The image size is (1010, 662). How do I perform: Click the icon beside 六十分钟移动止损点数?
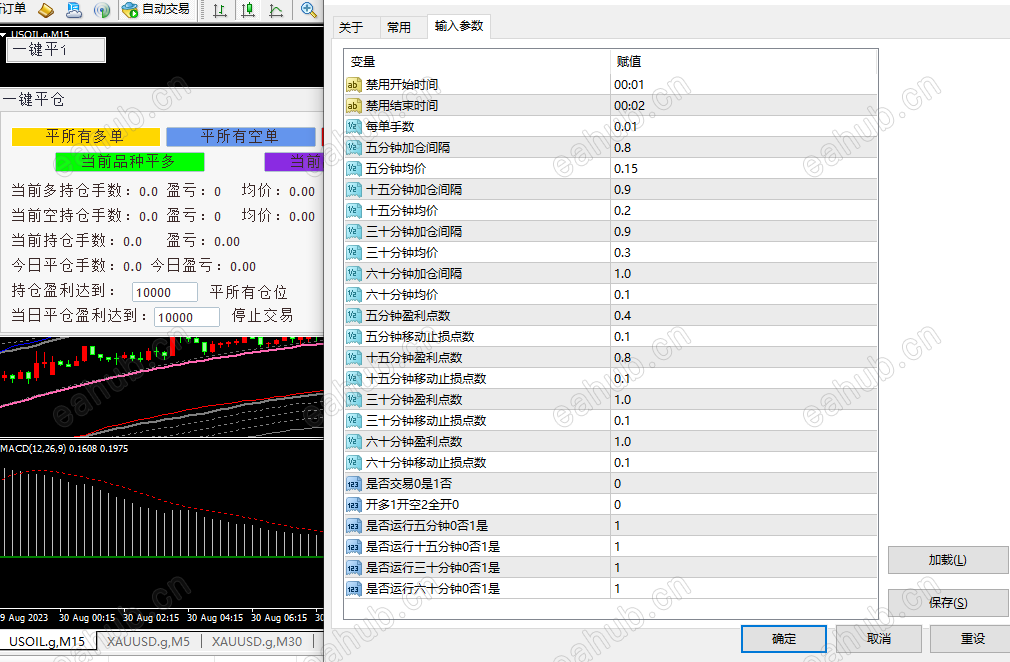[353, 463]
